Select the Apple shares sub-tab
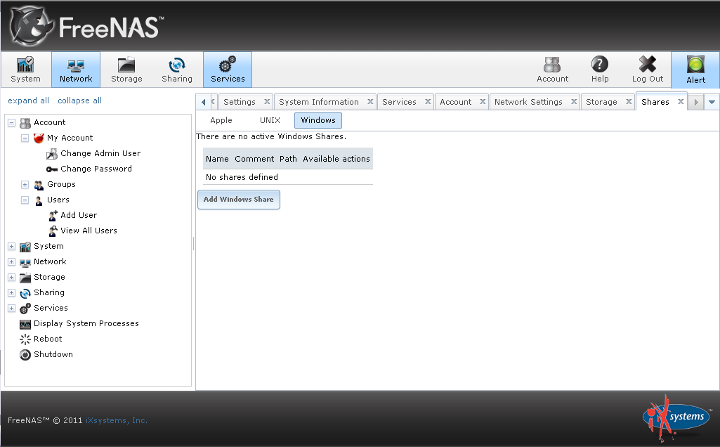This screenshot has height=447, width=720. [x=221, y=120]
